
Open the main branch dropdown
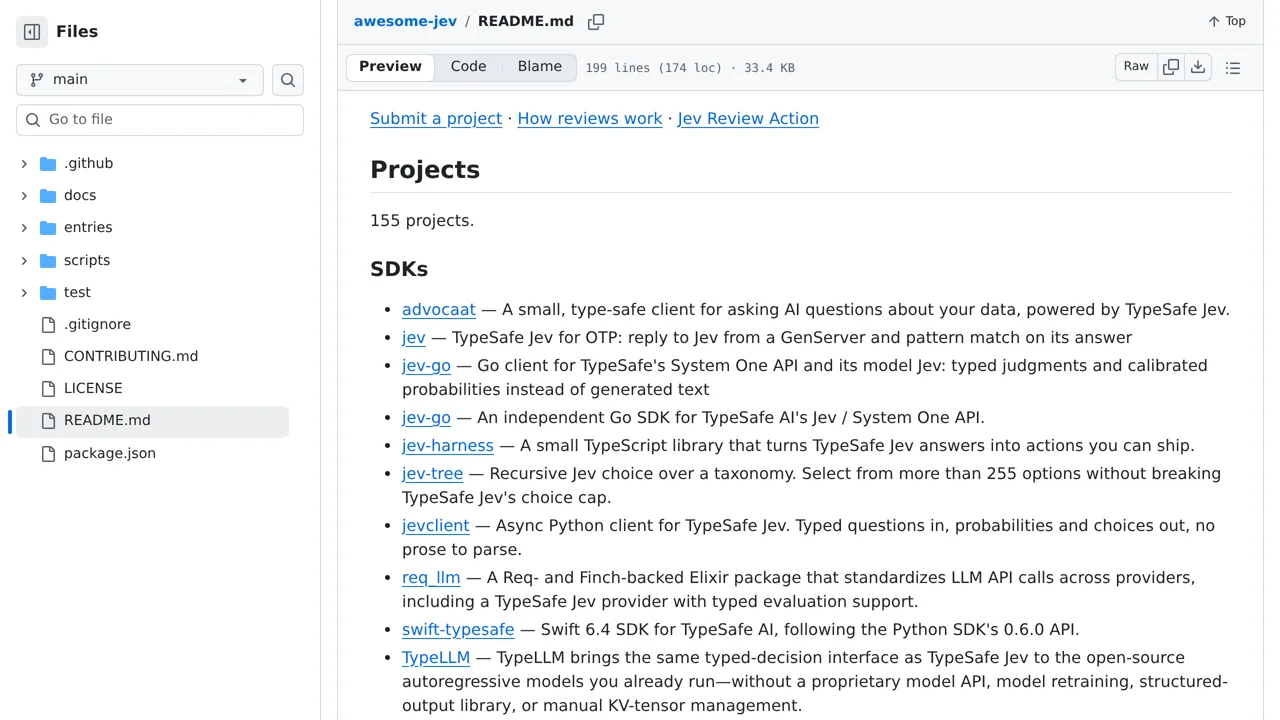pos(140,80)
